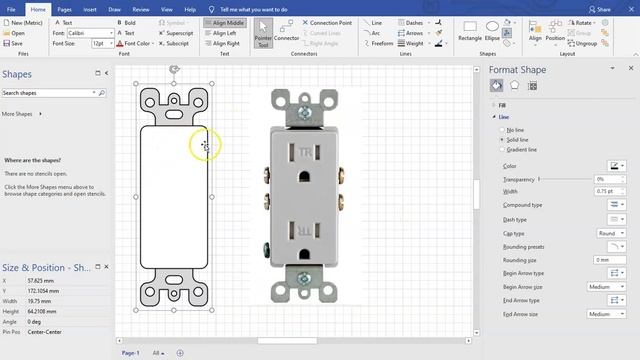640x360 pixels.
Task: Switch to the Draw ribbon tab
Action: 114,9
